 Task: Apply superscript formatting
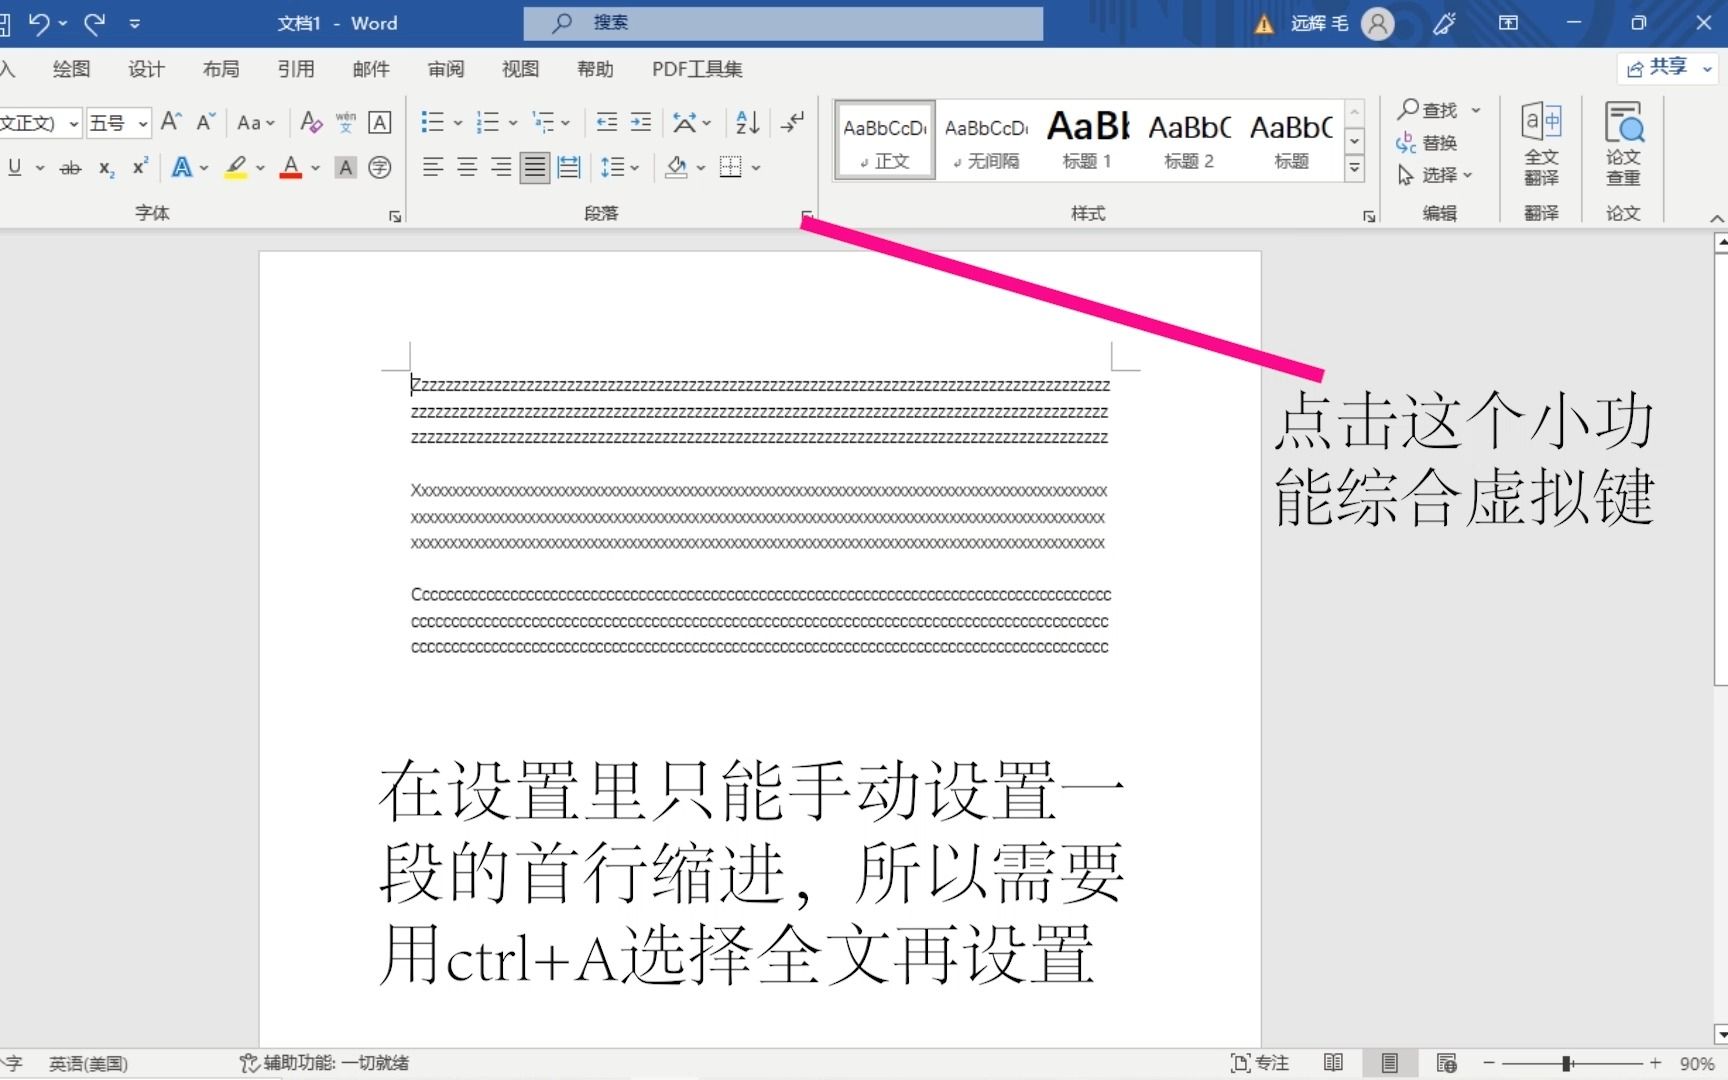click(x=138, y=167)
